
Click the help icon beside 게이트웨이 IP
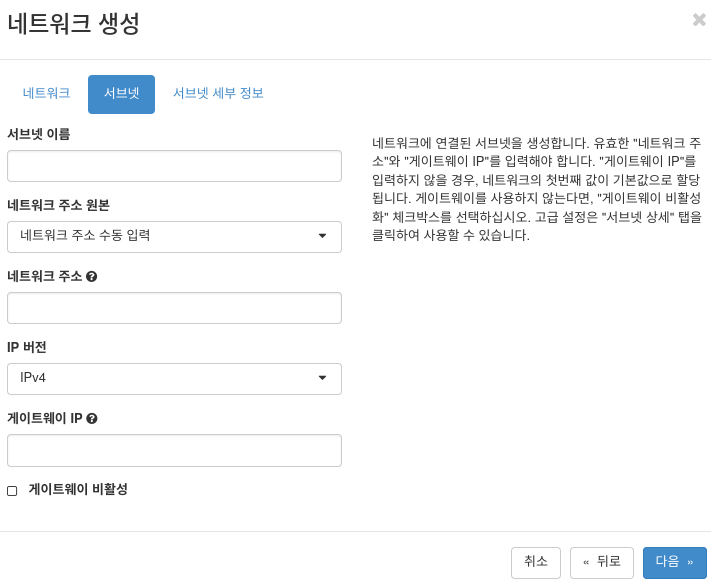coord(92,419)
